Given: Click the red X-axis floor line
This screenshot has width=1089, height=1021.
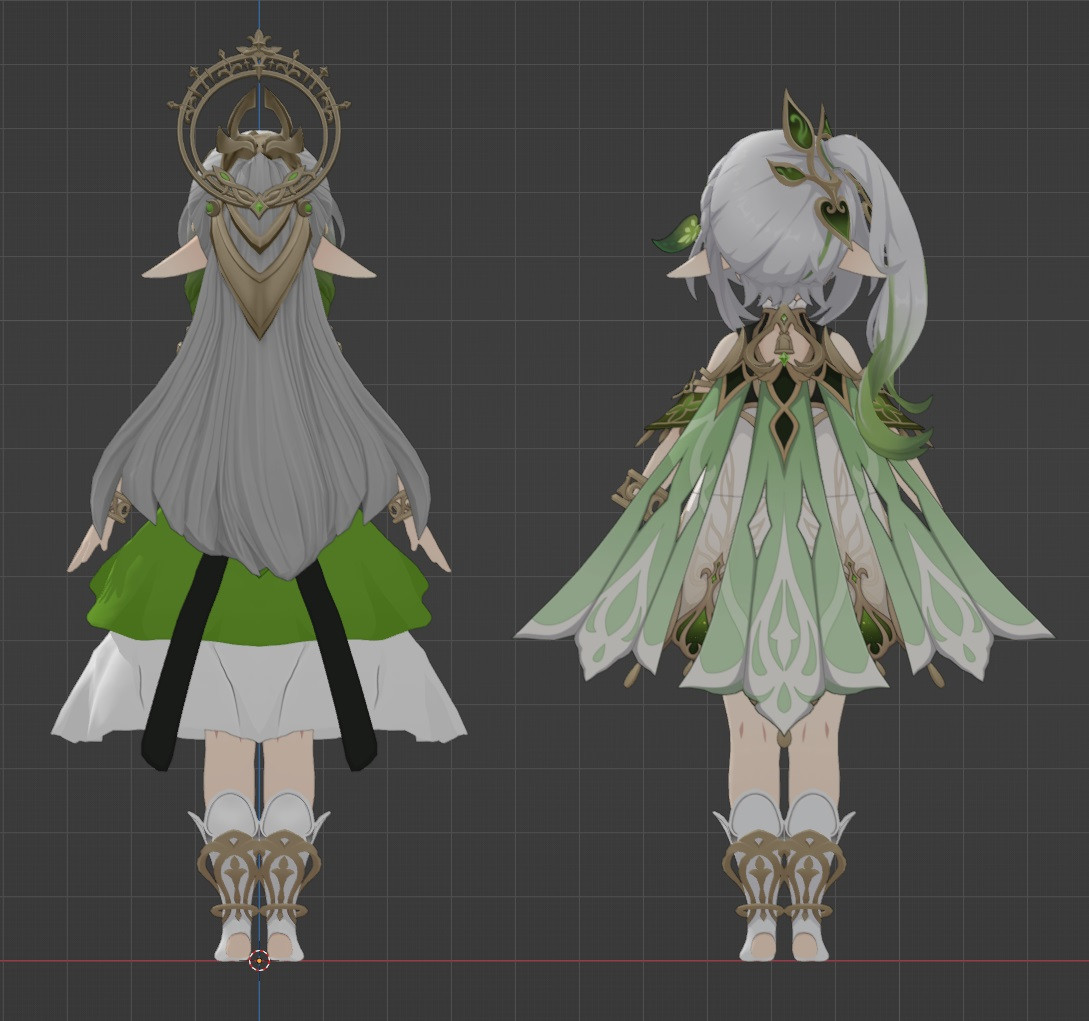Looking at the screenshot, I should (x=600, y=960).
